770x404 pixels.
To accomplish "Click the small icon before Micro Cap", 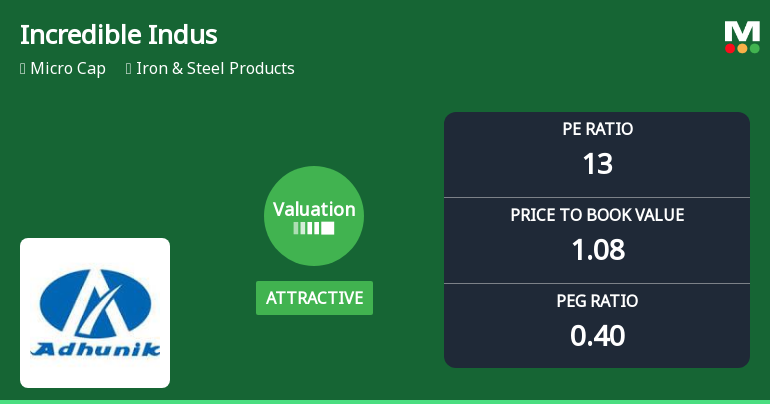I will click(x=23, y=69).
